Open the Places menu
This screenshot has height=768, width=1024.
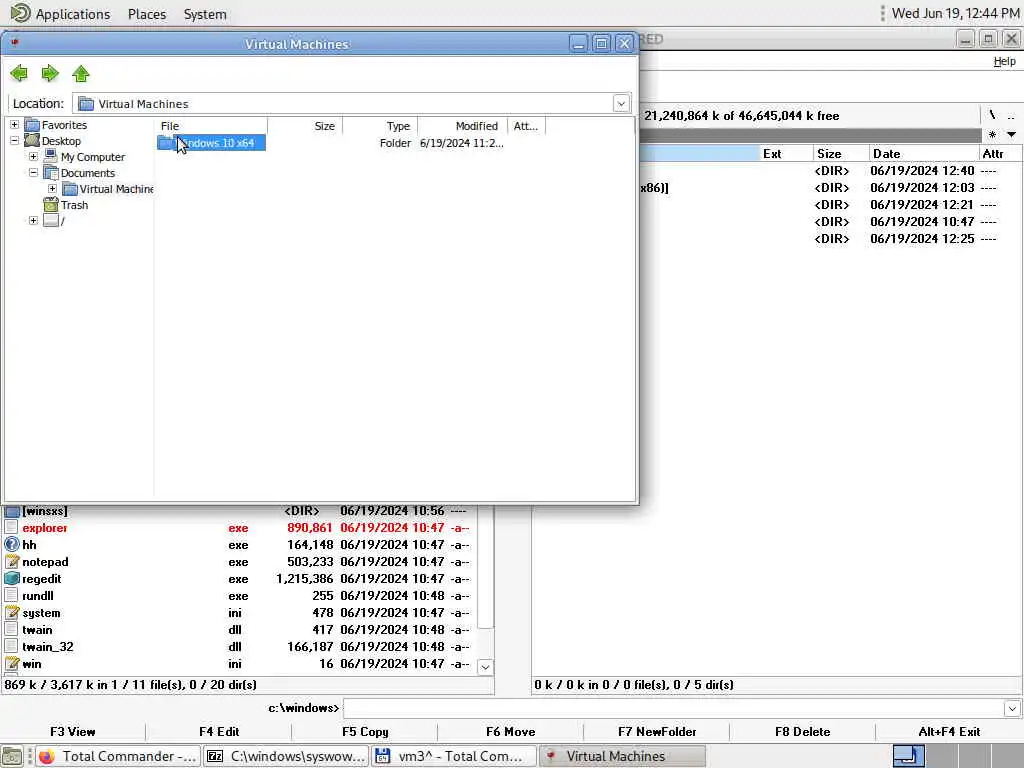147,14
